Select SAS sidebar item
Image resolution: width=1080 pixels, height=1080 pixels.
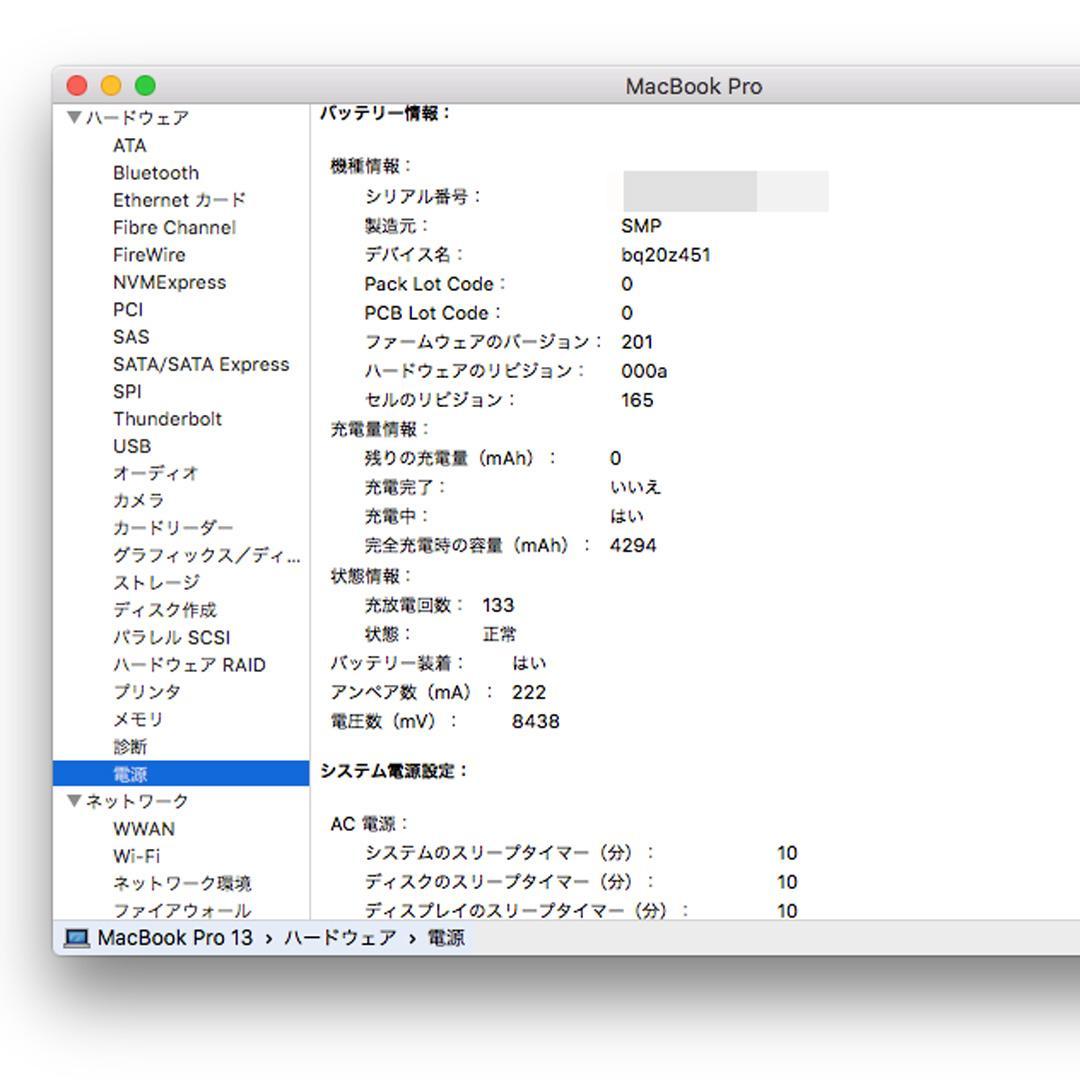(x=131, y=337)
